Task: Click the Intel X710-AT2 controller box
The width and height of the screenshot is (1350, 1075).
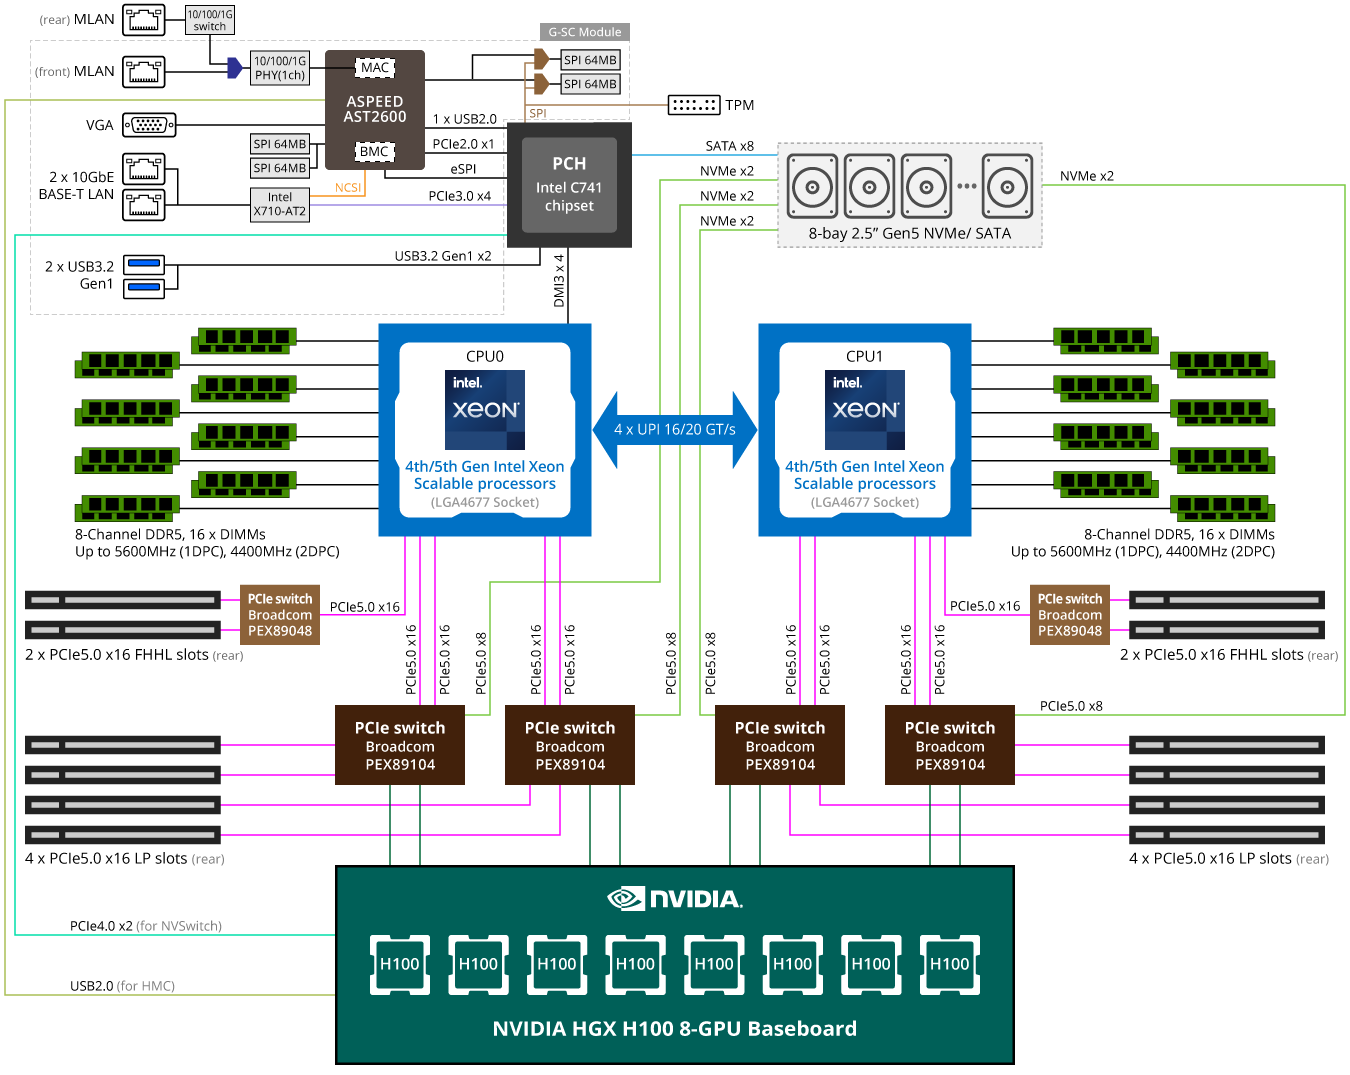Action: point(280,204)
